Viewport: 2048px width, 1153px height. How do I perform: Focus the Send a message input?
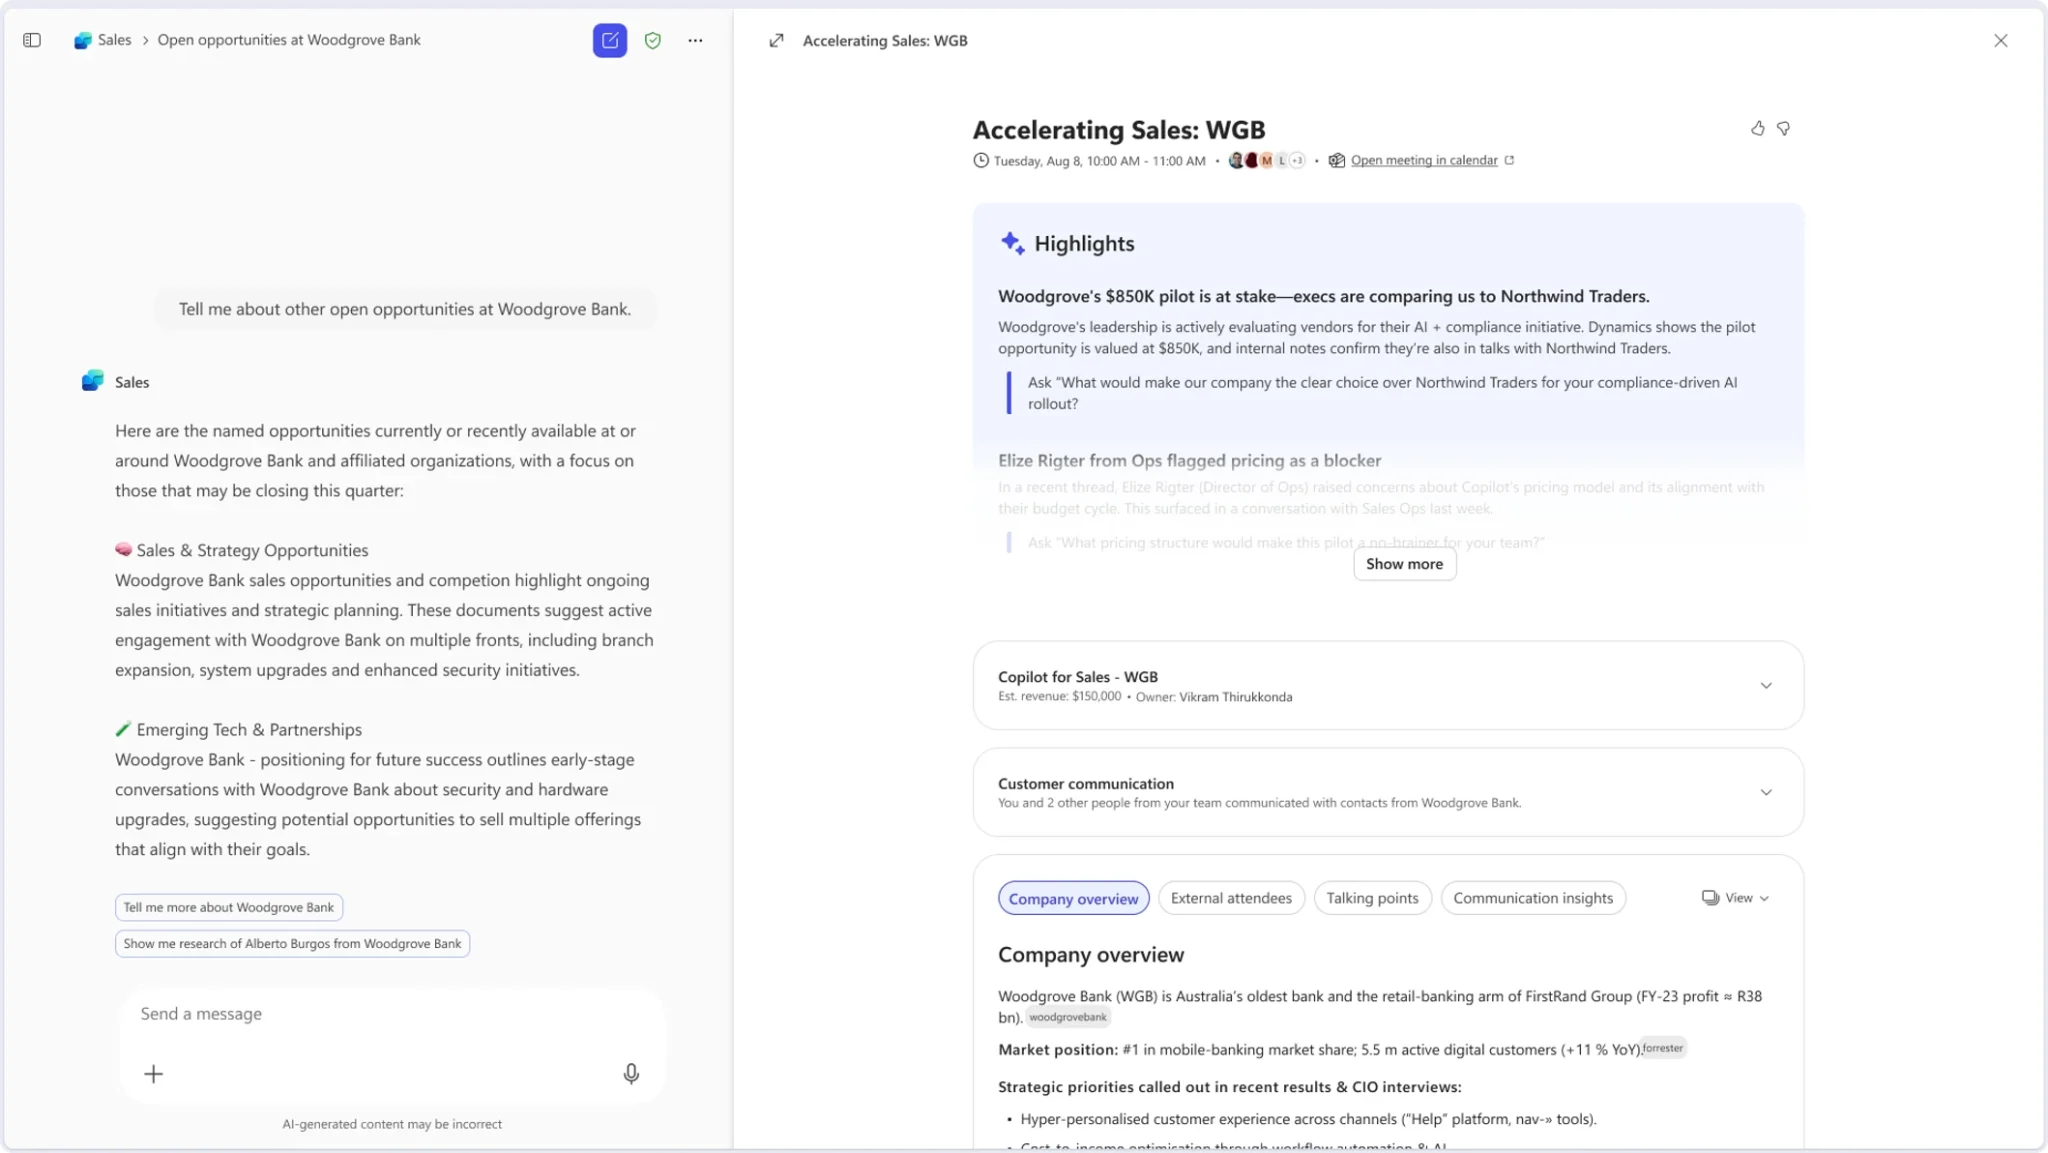391,1014
